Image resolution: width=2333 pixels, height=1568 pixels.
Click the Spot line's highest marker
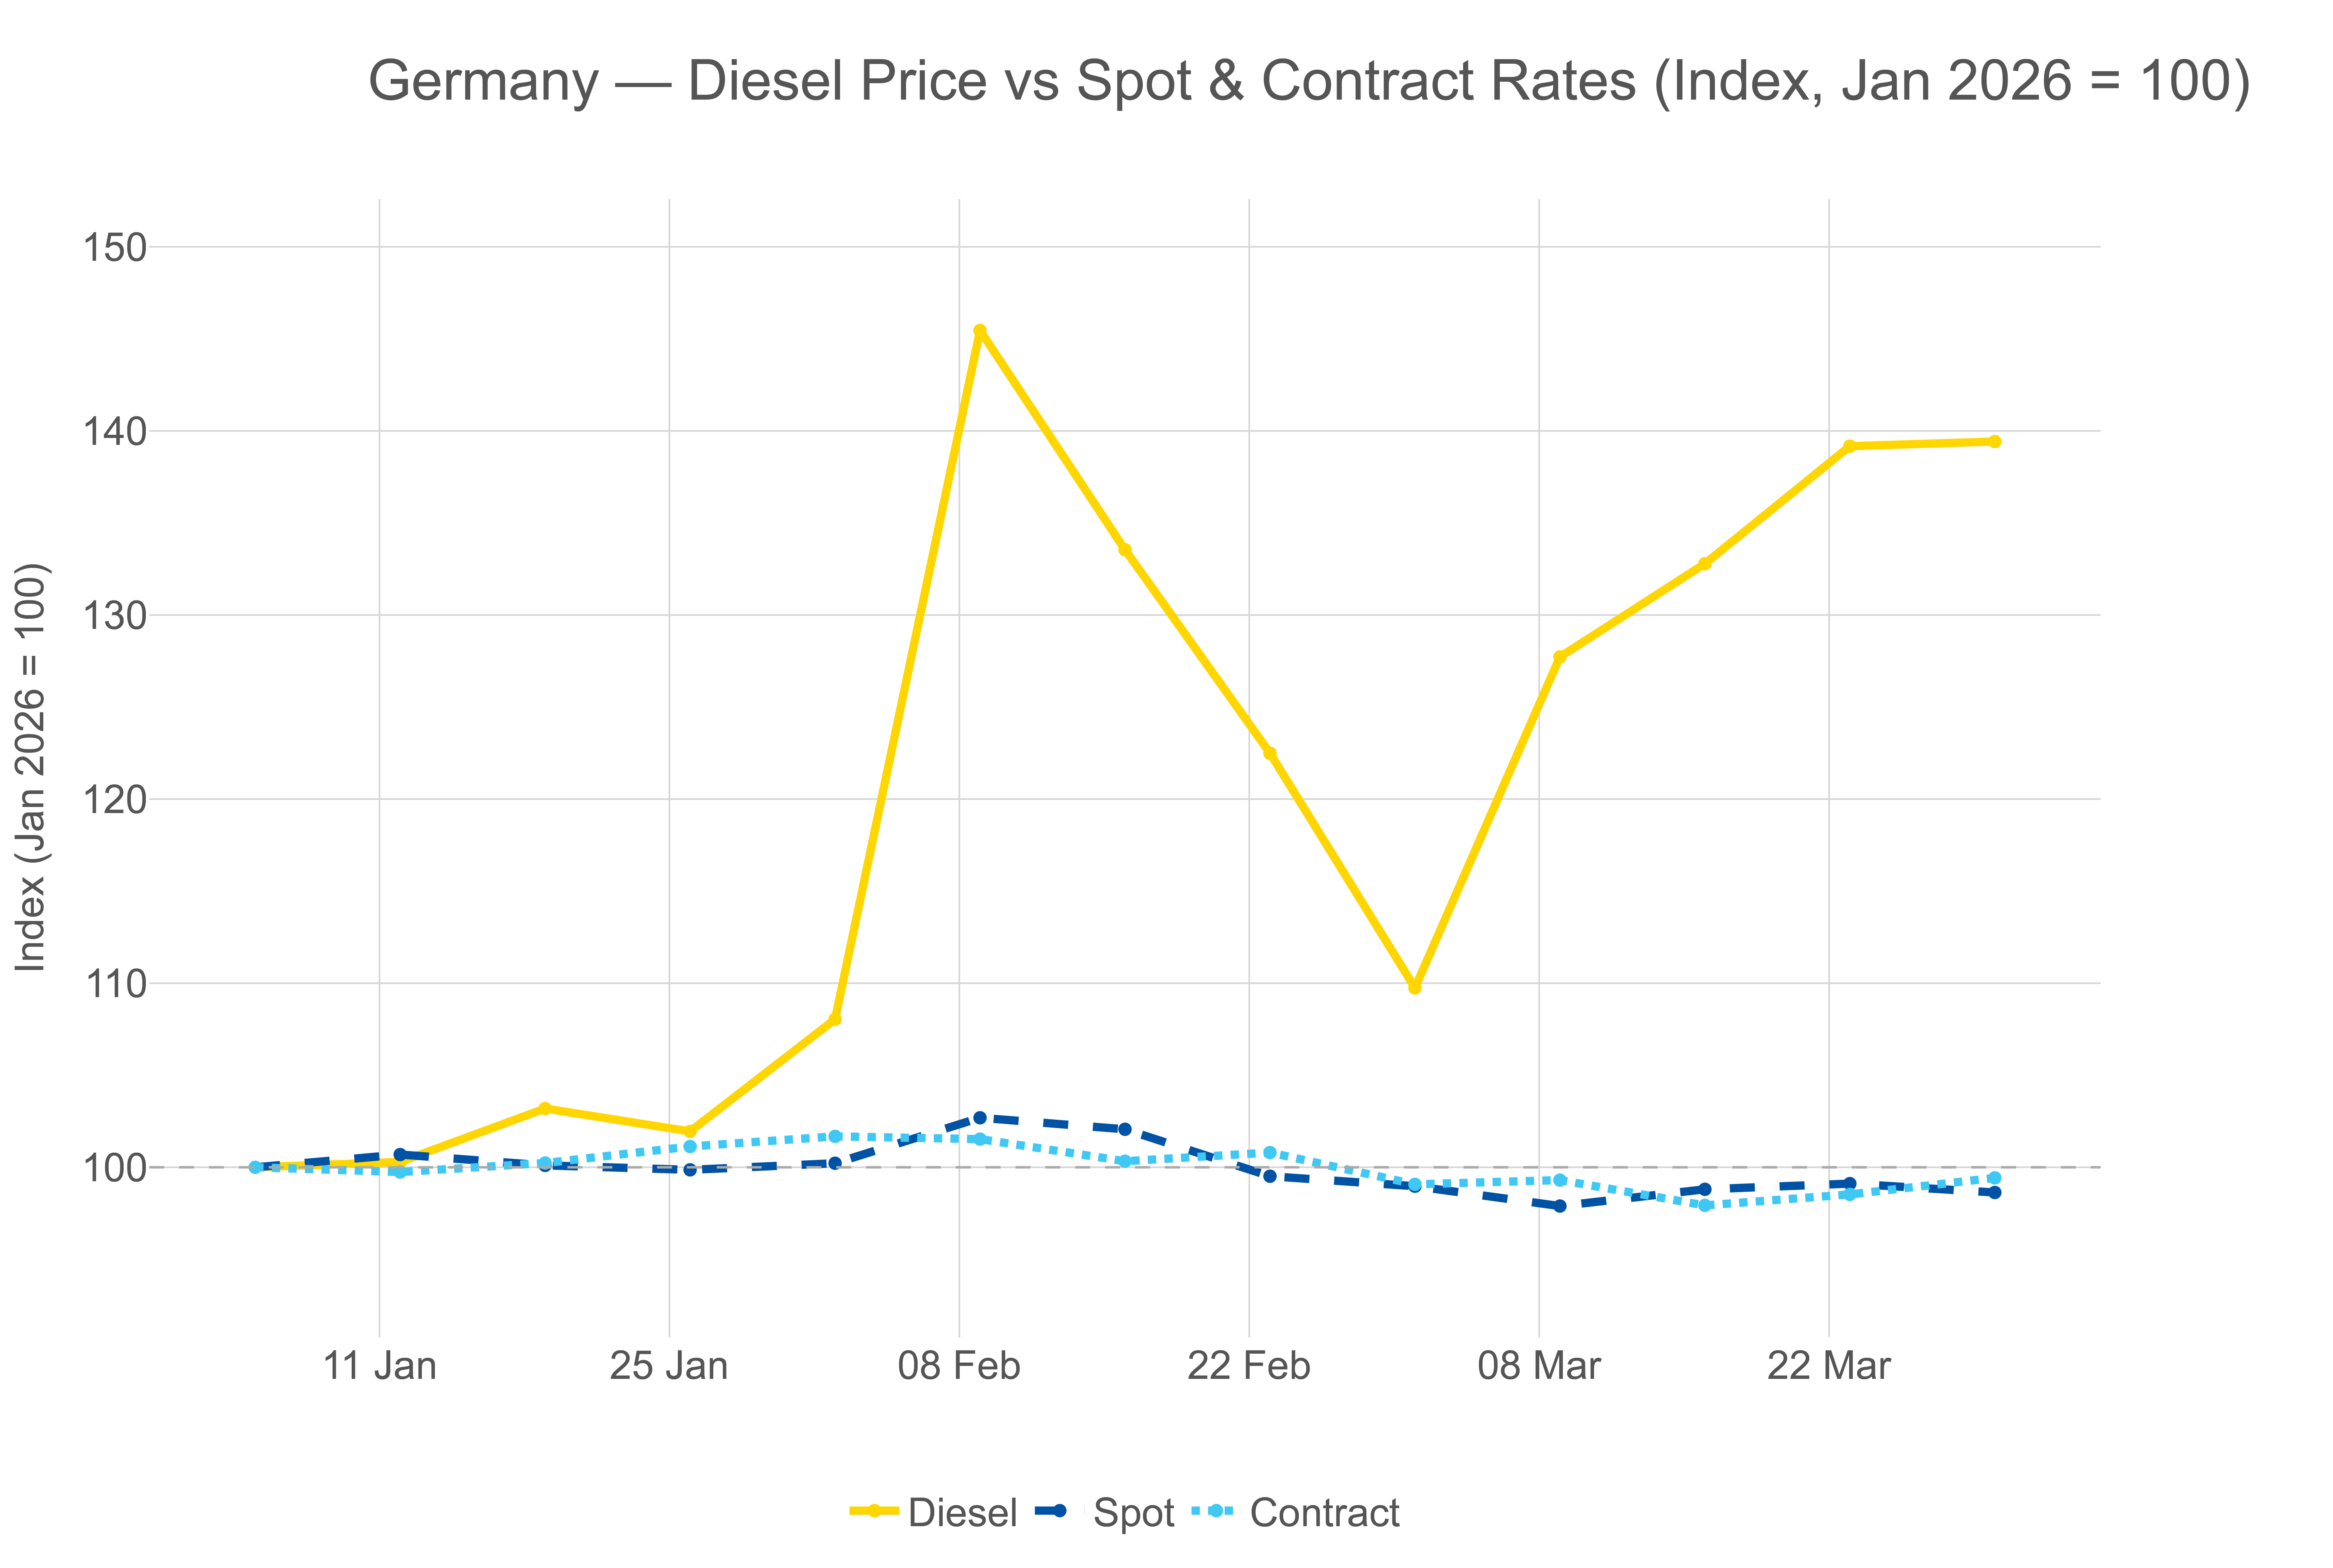point(980,1118)
